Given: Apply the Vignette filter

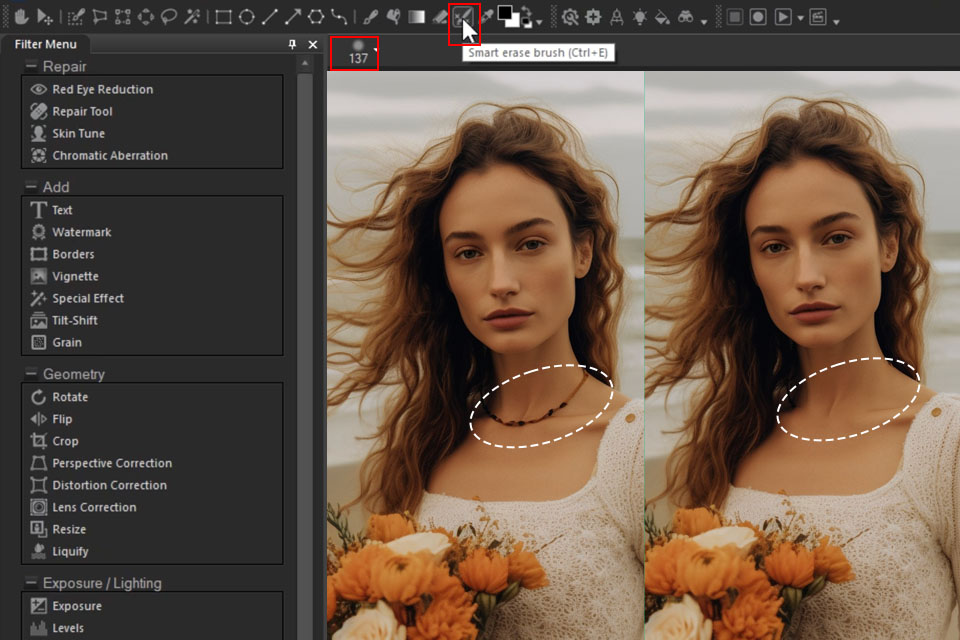Looking at the screenshot, I should pos(75,276).
